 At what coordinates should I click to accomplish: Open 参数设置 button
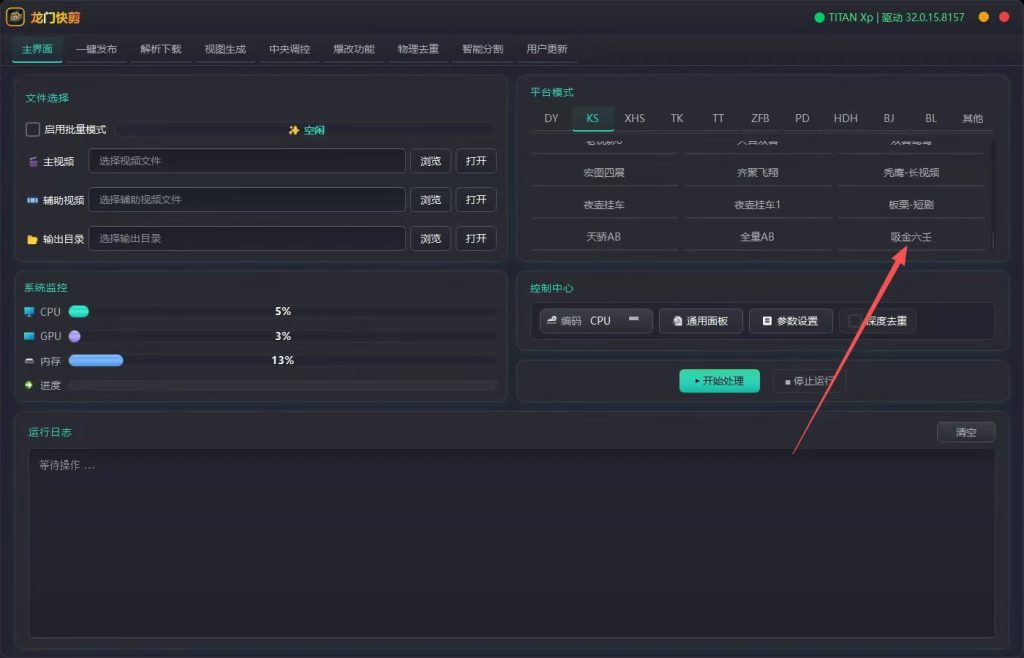pos(791,321)
